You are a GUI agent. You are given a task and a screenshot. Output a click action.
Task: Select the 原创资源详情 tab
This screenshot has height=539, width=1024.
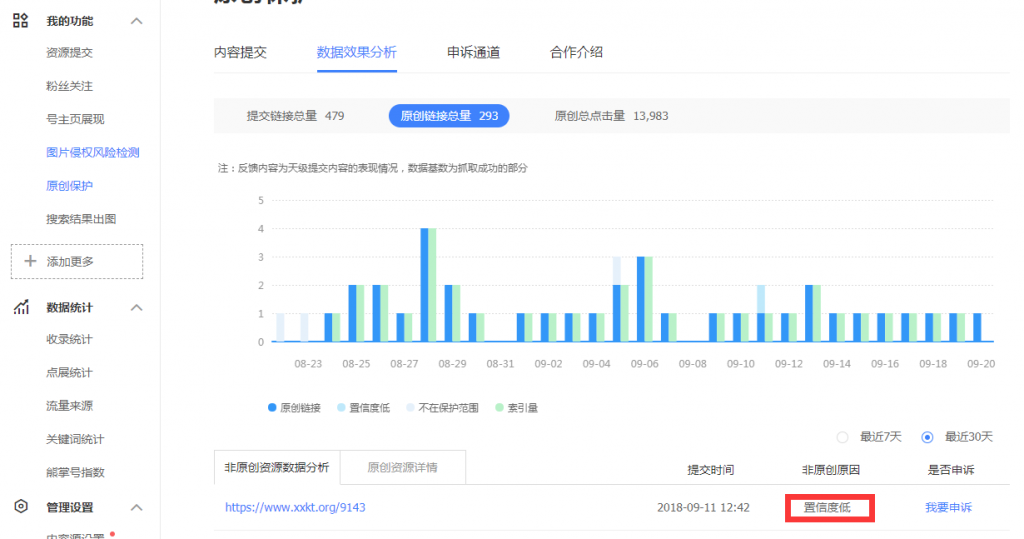point(402,467)
